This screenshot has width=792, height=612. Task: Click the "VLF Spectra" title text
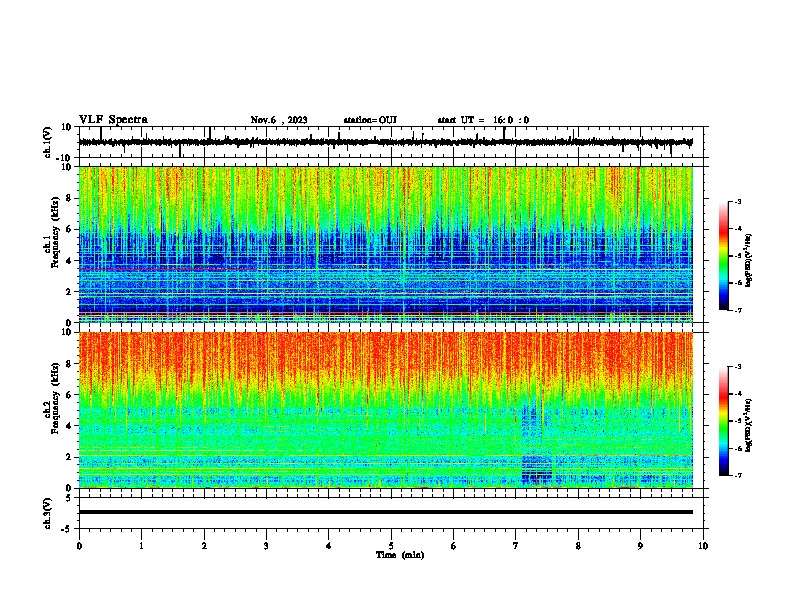click(113, 120)
